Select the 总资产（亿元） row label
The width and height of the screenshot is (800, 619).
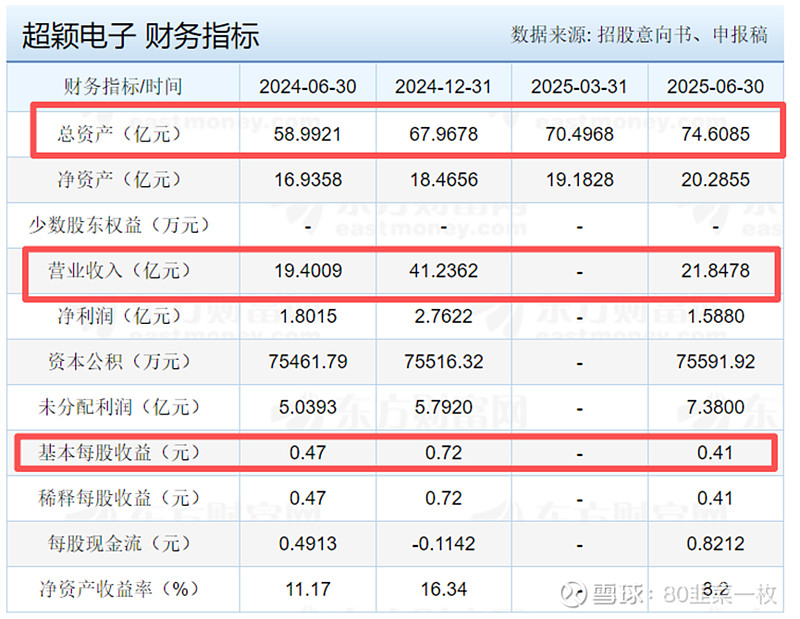(x=119, y=134)
